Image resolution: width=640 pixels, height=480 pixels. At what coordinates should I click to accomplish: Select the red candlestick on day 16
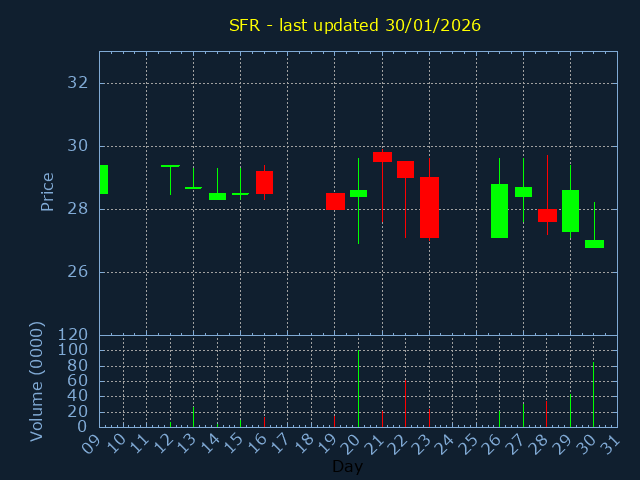[x=264, y=182]
